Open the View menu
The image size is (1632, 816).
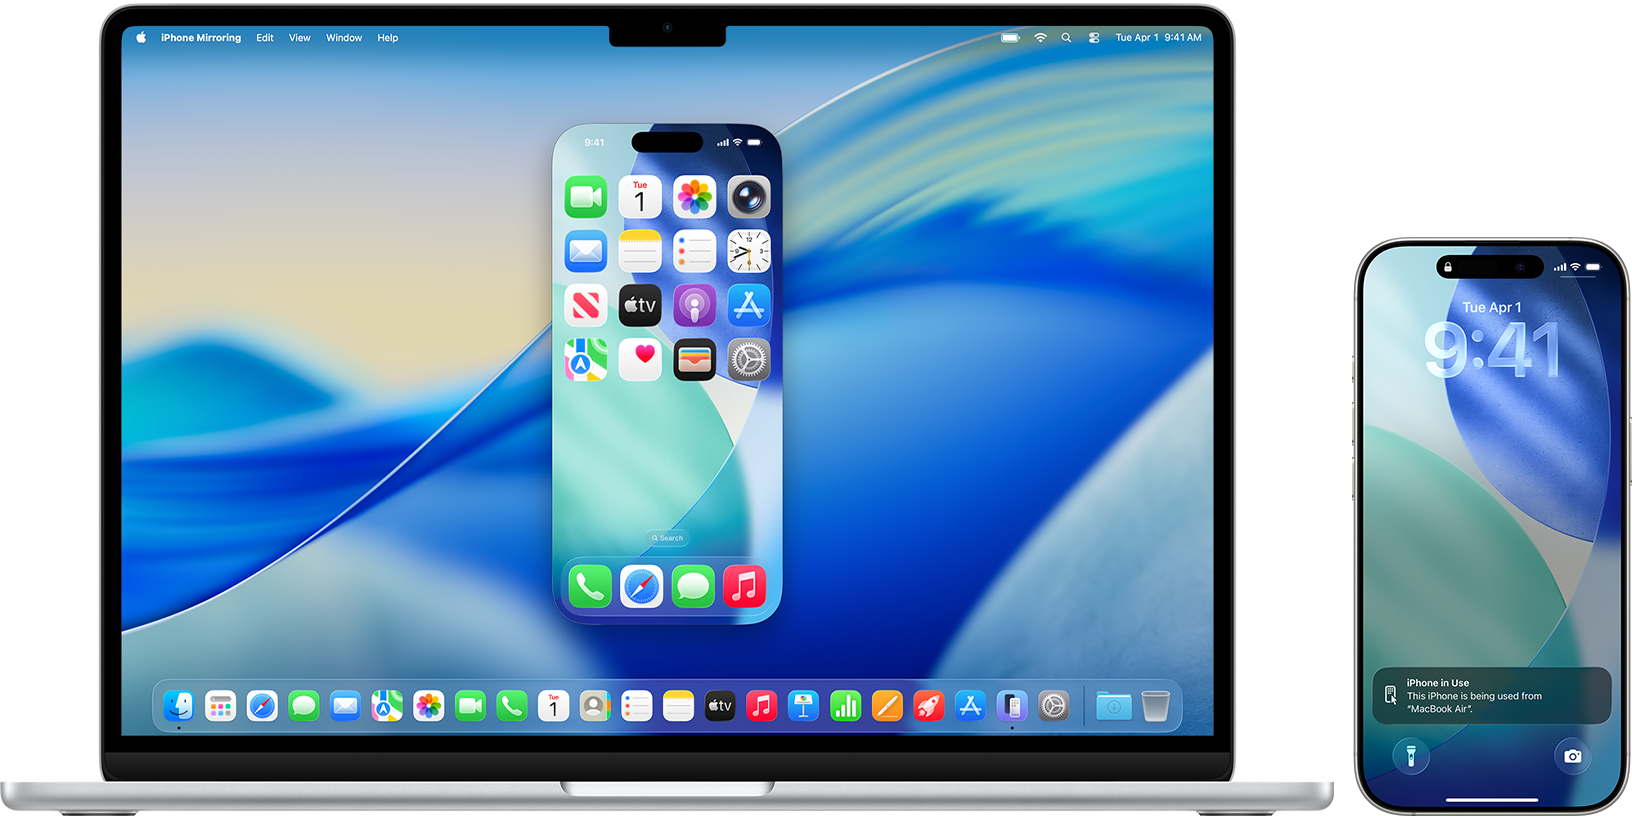[300, 38]
